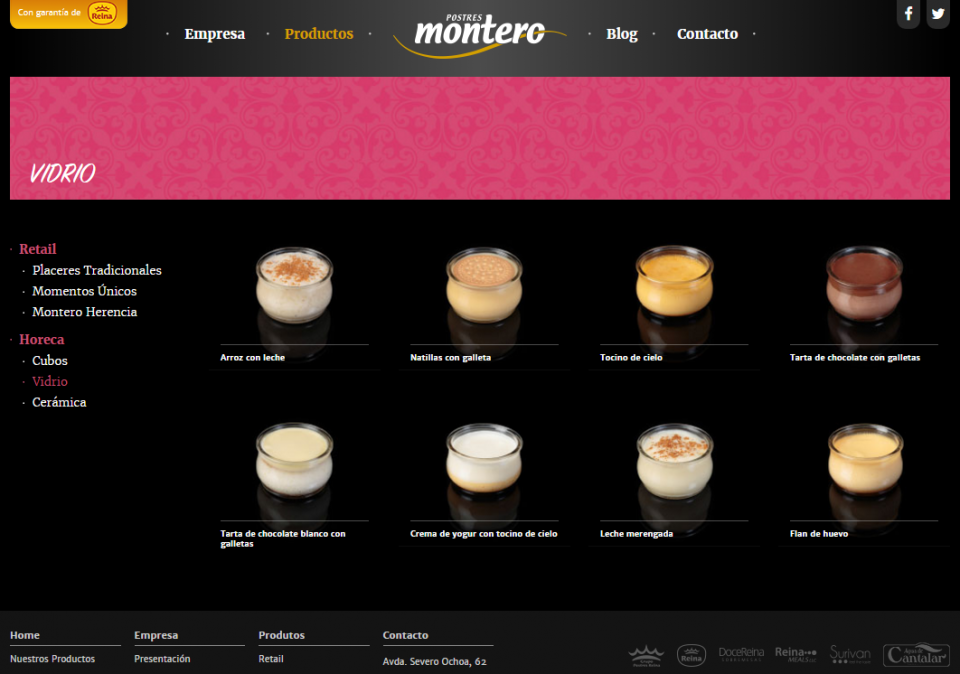Open the Cubos sidebar category

[x=50, y=360]
